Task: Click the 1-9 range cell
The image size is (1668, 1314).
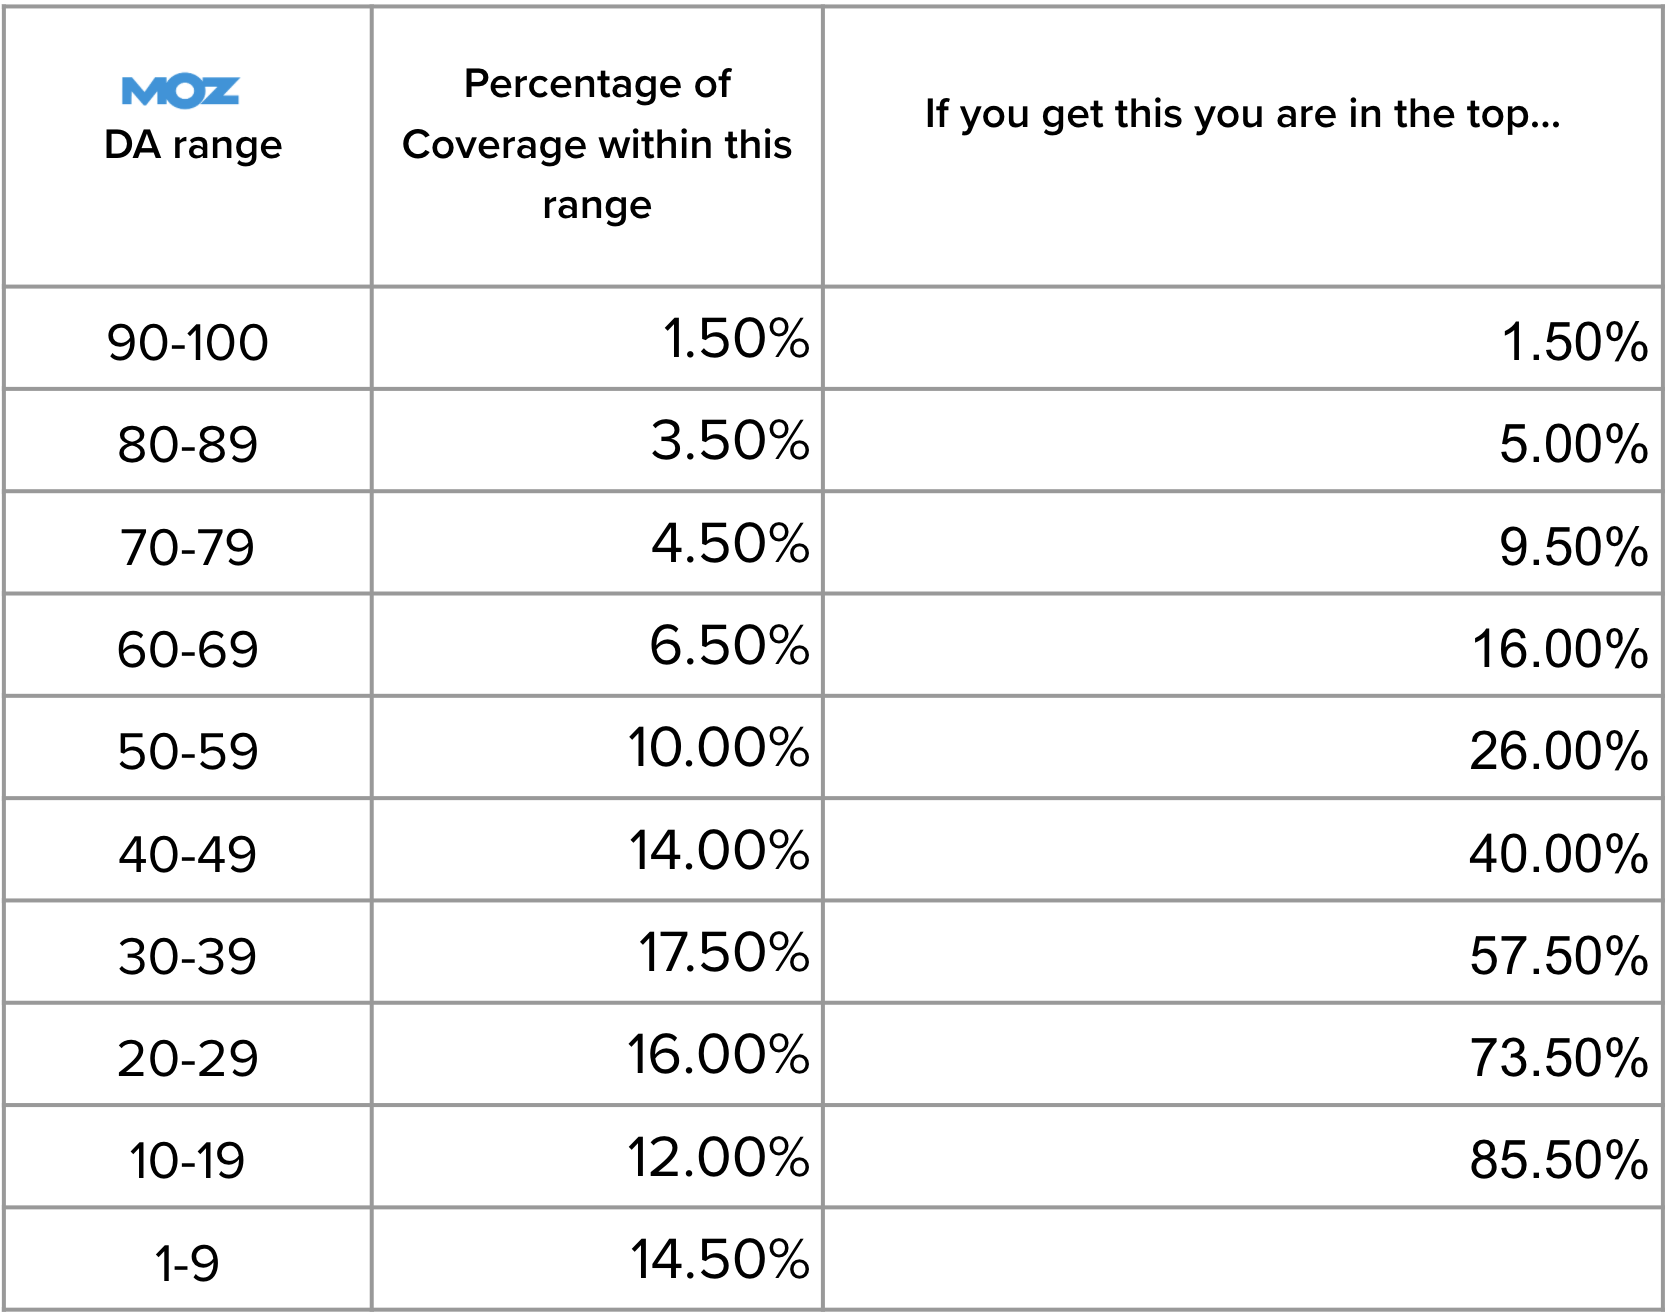Action: (188, 1262)
